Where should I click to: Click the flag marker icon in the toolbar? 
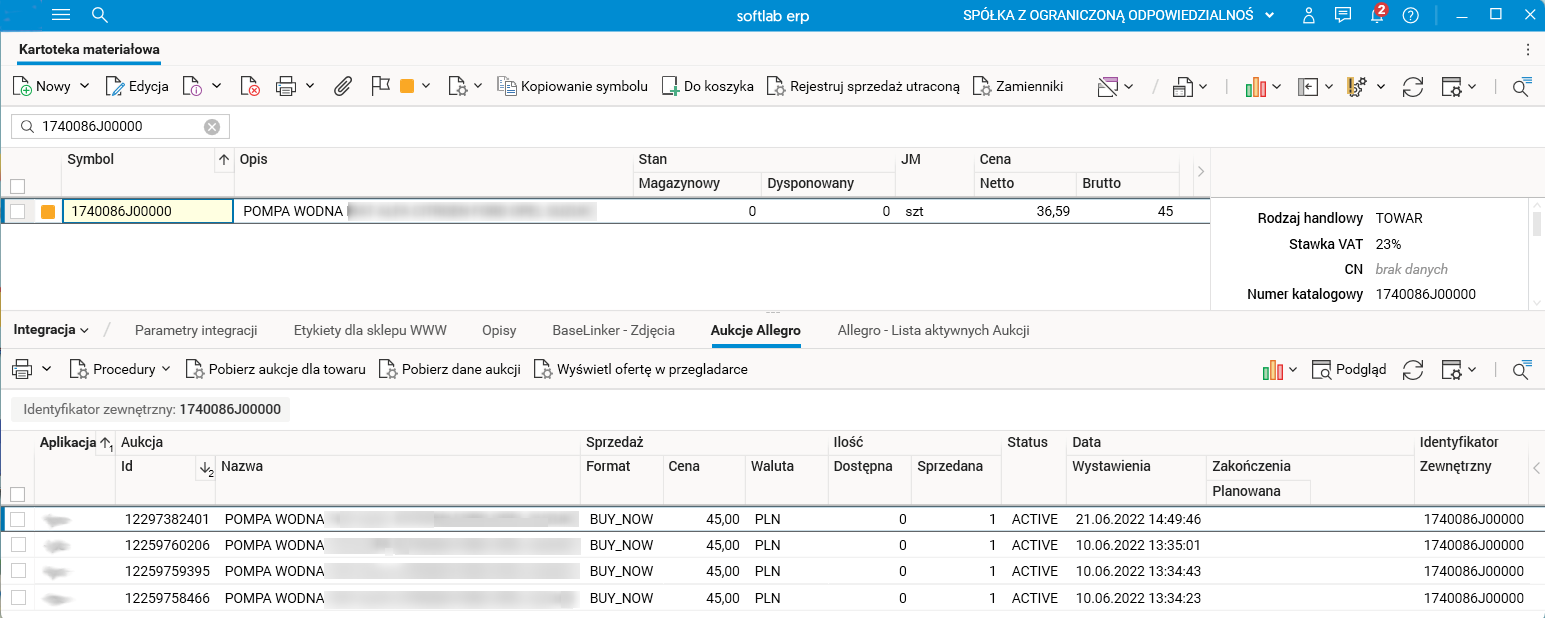(x=380, y=86)
